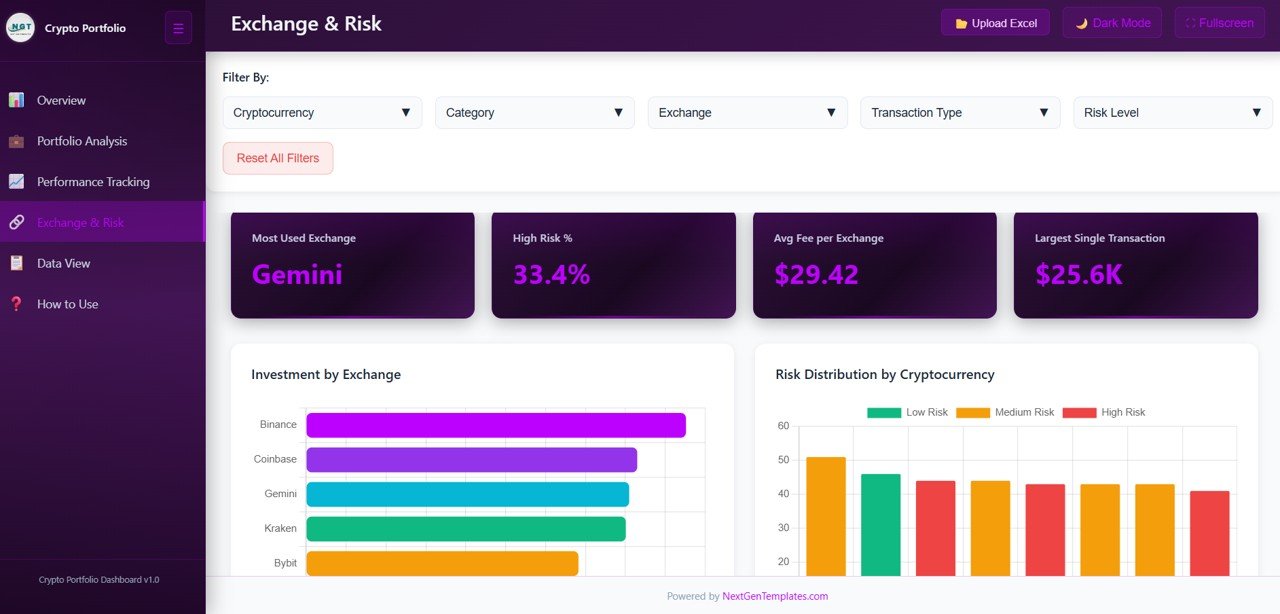The width and height of the screenshot is (1280, 614).
Task: Open the Risk Level dropdown
Action: click(x=1172, y=112)
